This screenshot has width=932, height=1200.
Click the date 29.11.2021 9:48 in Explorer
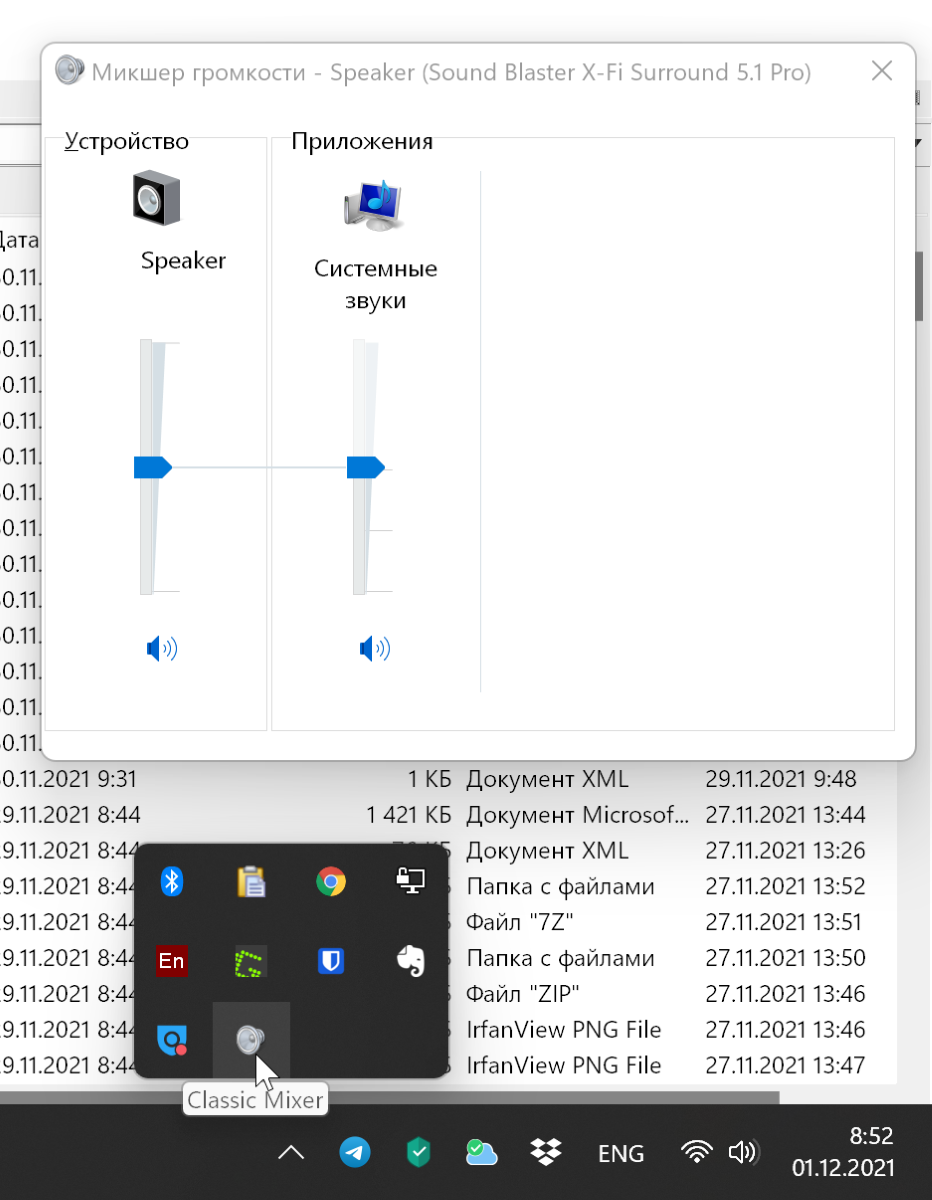pyautogui.click(x=781, y=778)
